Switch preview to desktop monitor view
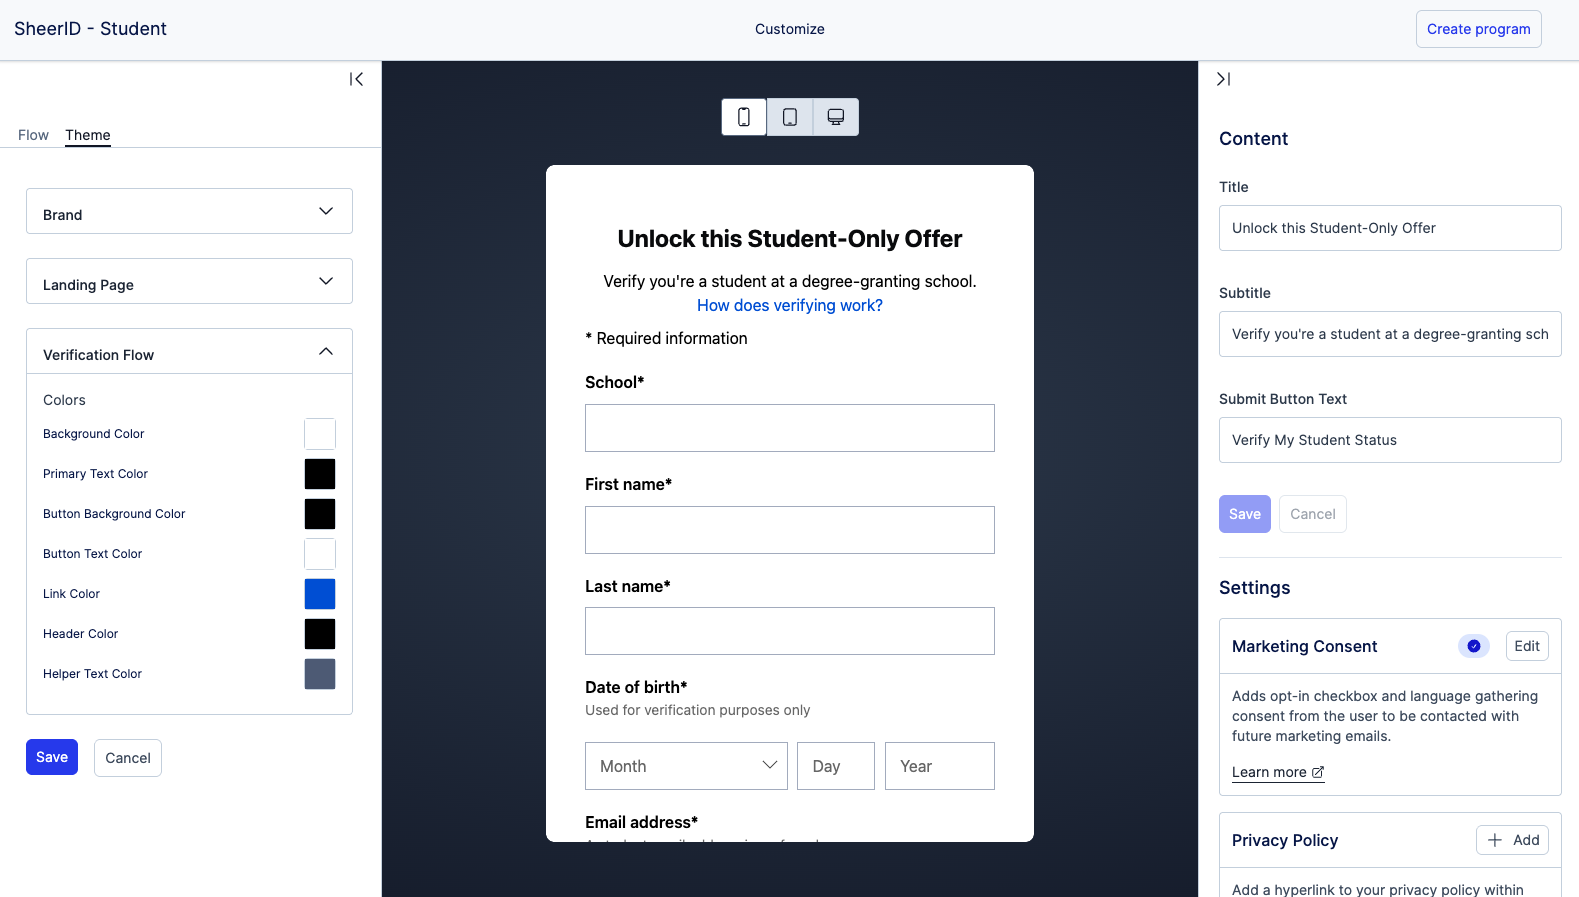 [836, 117]
